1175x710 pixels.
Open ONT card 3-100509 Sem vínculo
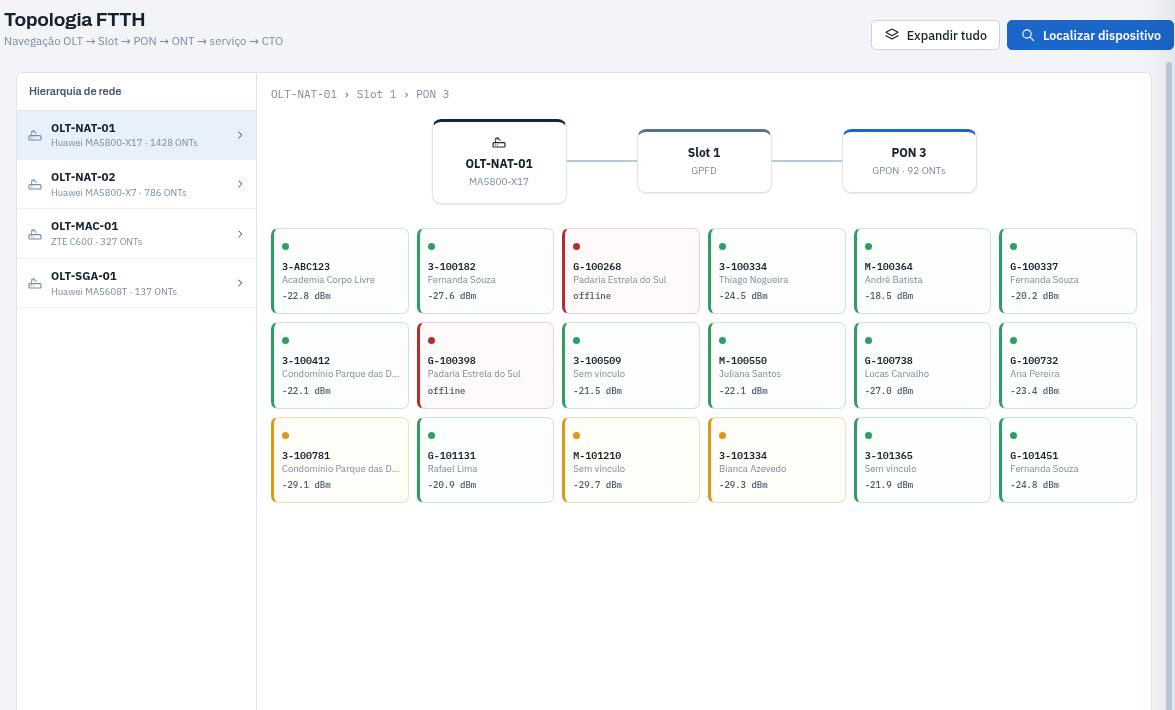coord(630,366)
